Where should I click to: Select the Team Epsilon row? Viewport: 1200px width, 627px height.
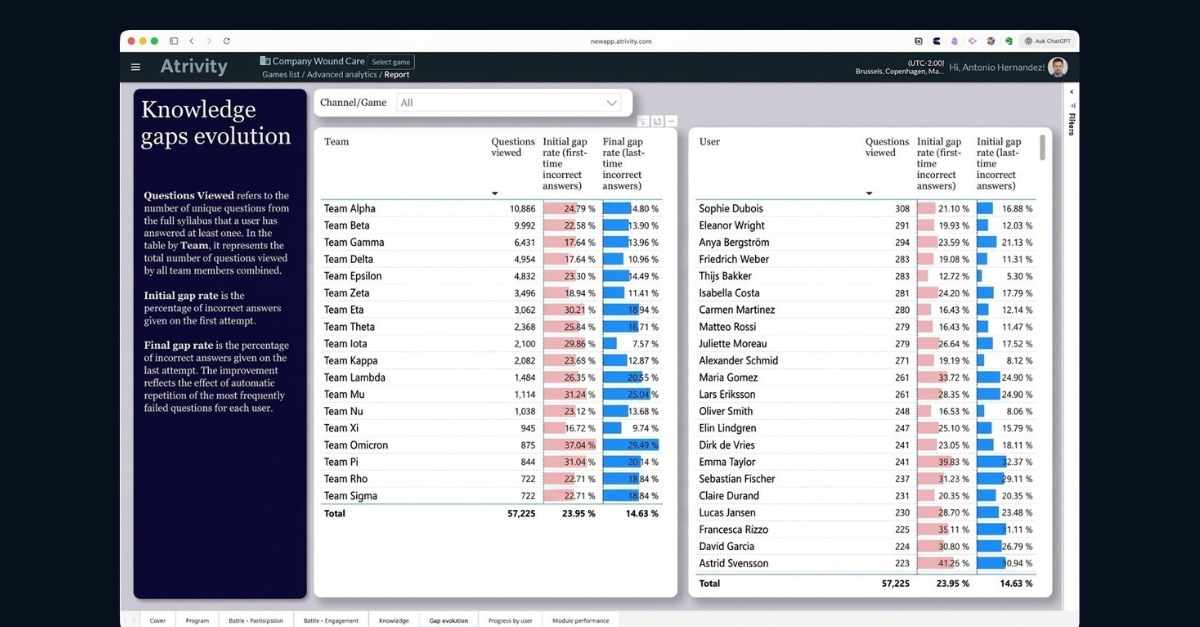pyautogui.click(x=492, y=276)
